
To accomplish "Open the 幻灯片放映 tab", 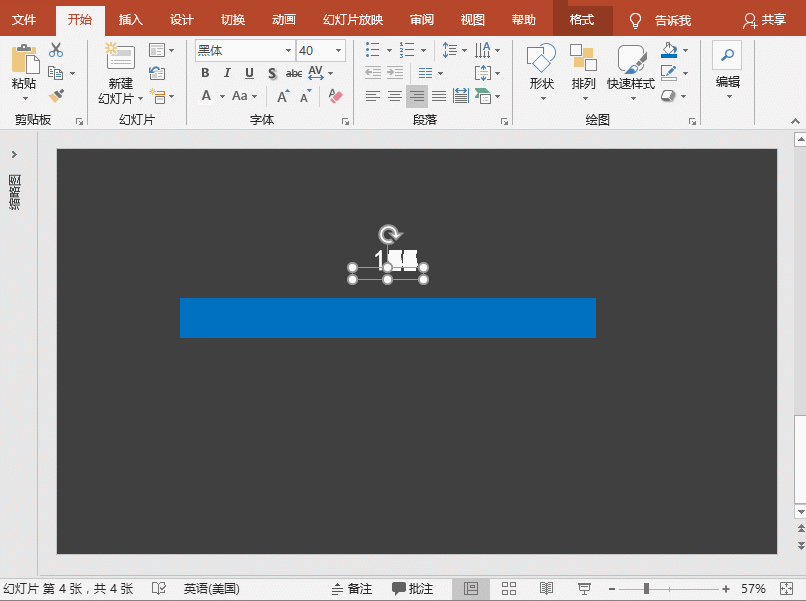I will pos(353,20).
